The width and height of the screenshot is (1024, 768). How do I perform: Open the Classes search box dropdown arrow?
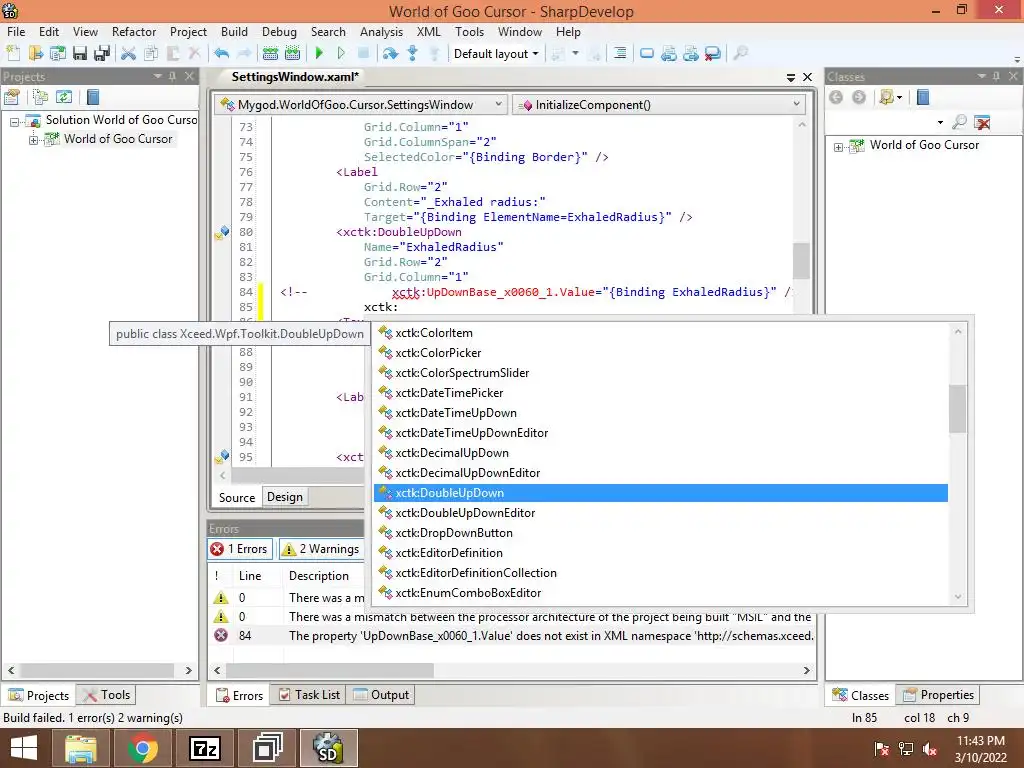pos(940,122)
